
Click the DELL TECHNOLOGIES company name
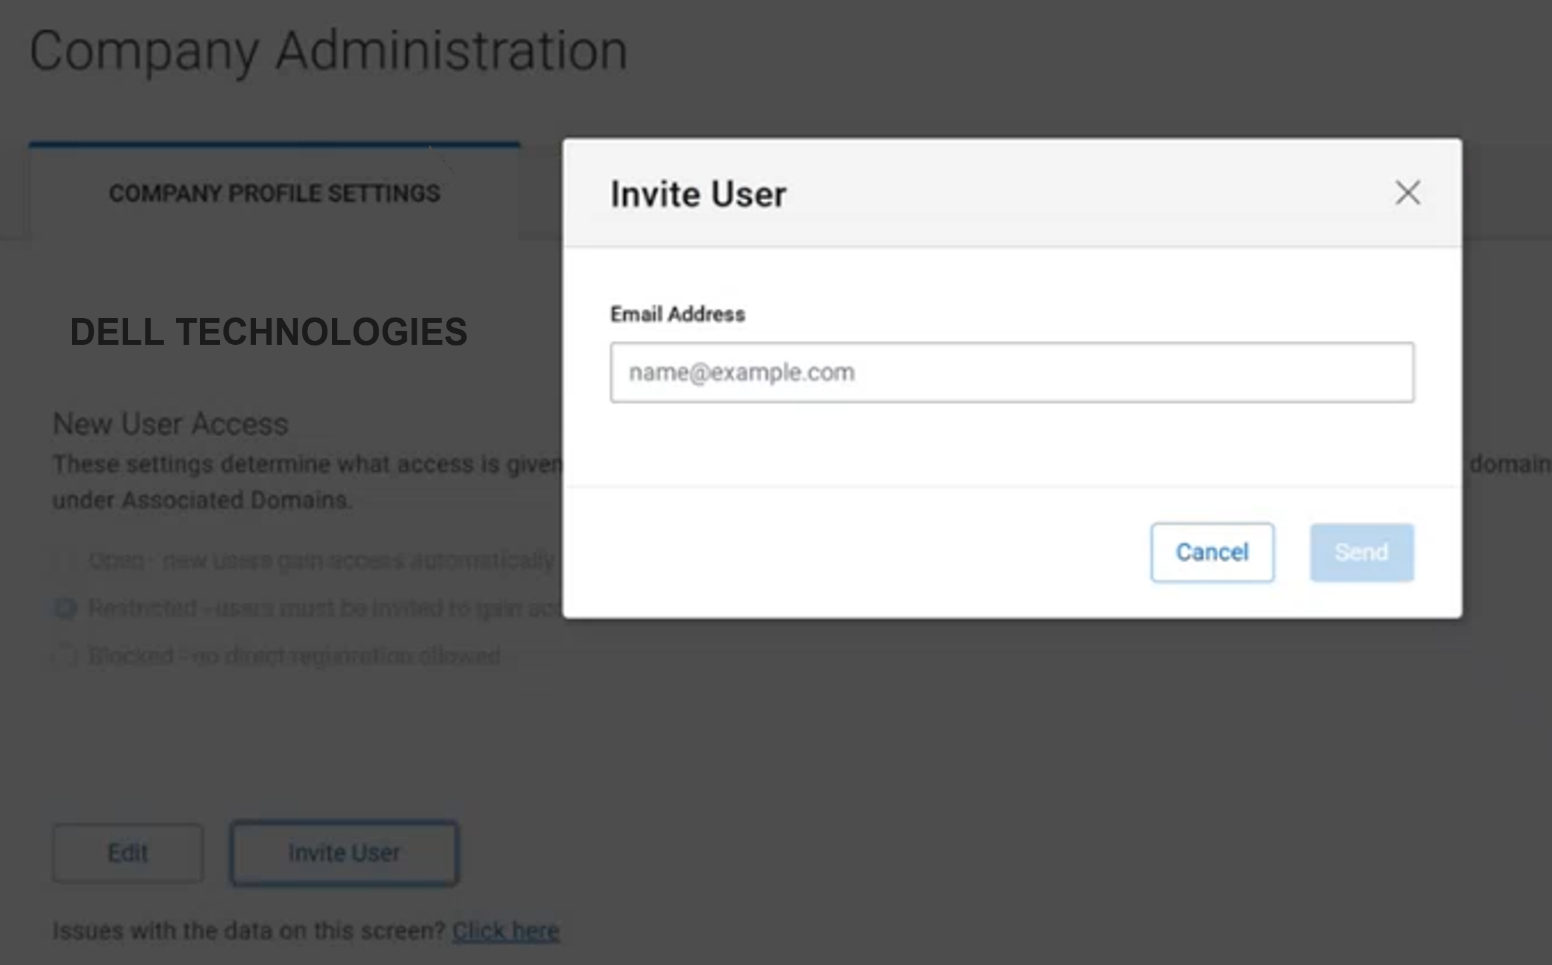pyautogui.click(x=268, y=332)
